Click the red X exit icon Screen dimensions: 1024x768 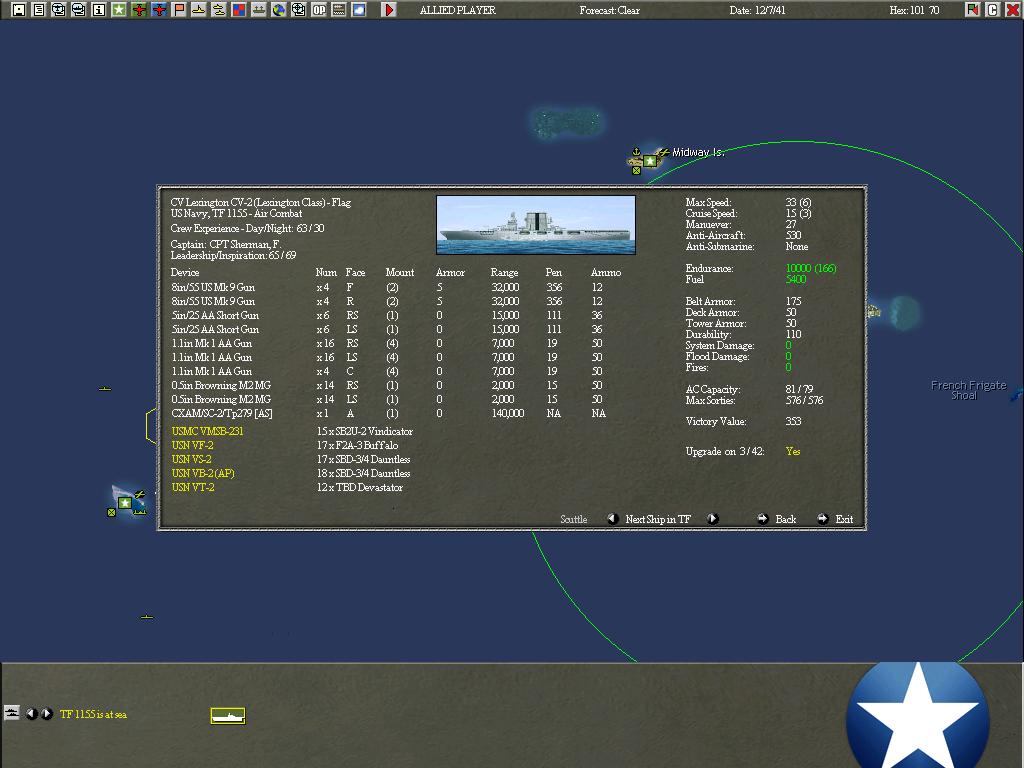1012,10
